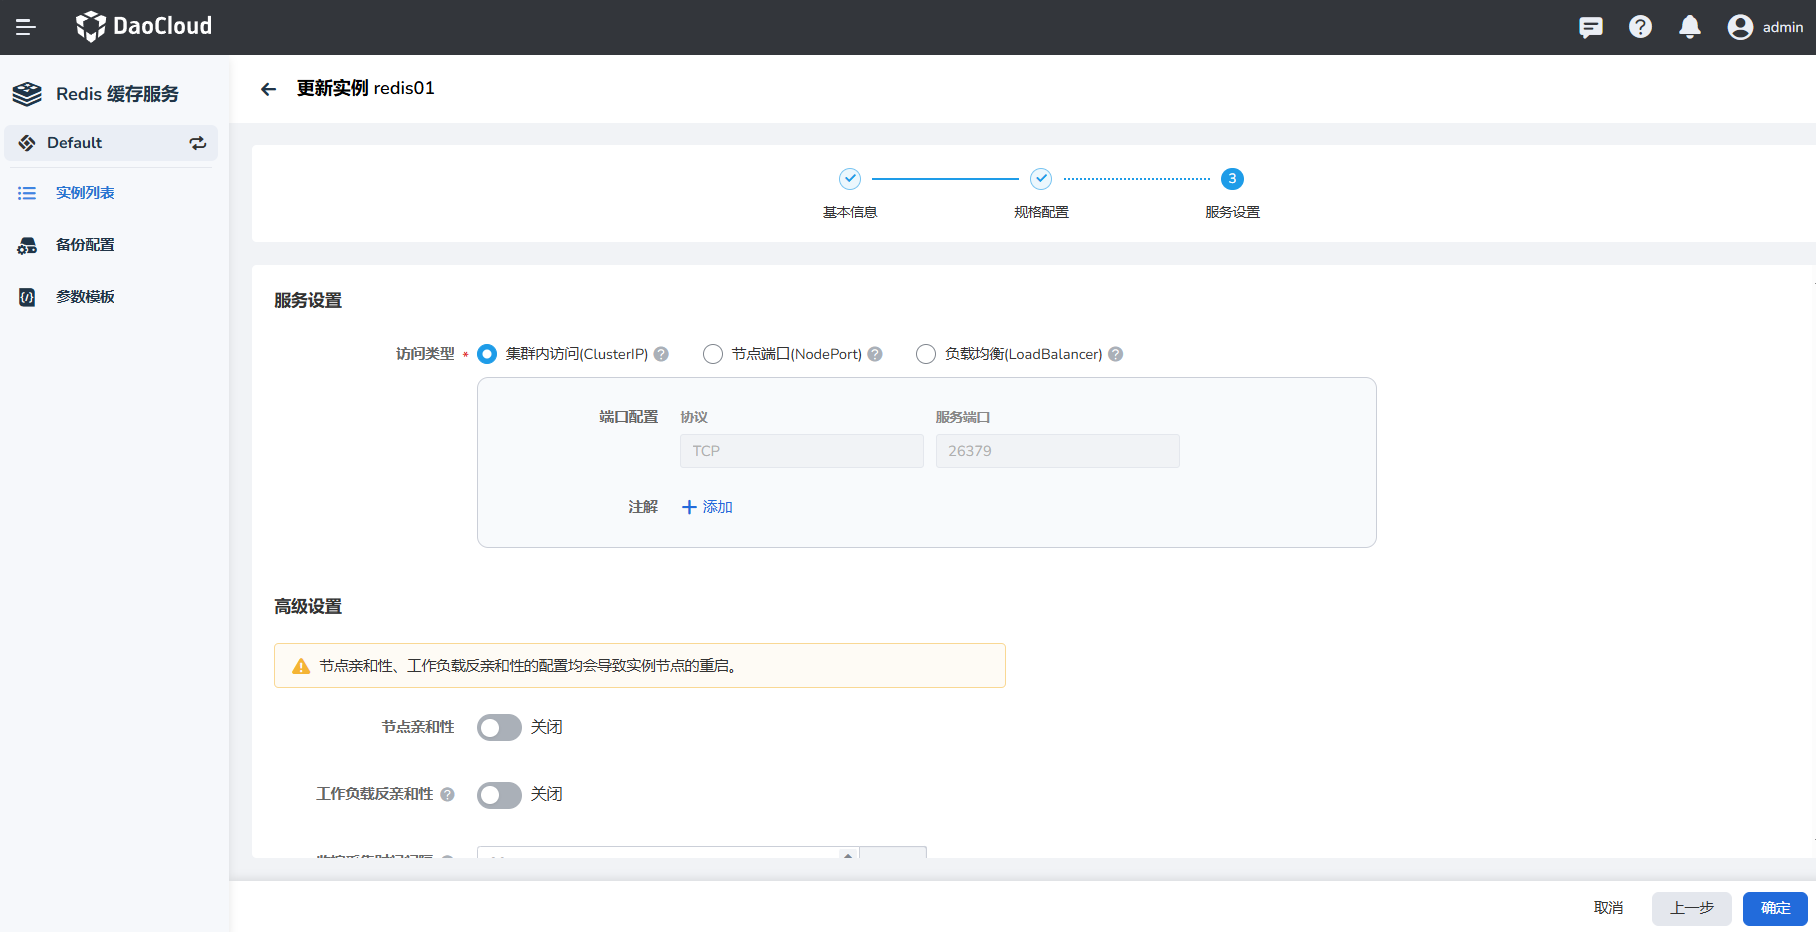
Task: Click the help icon beside 负载均衡(LoadBalancer)
Action: coord(1116,354)
